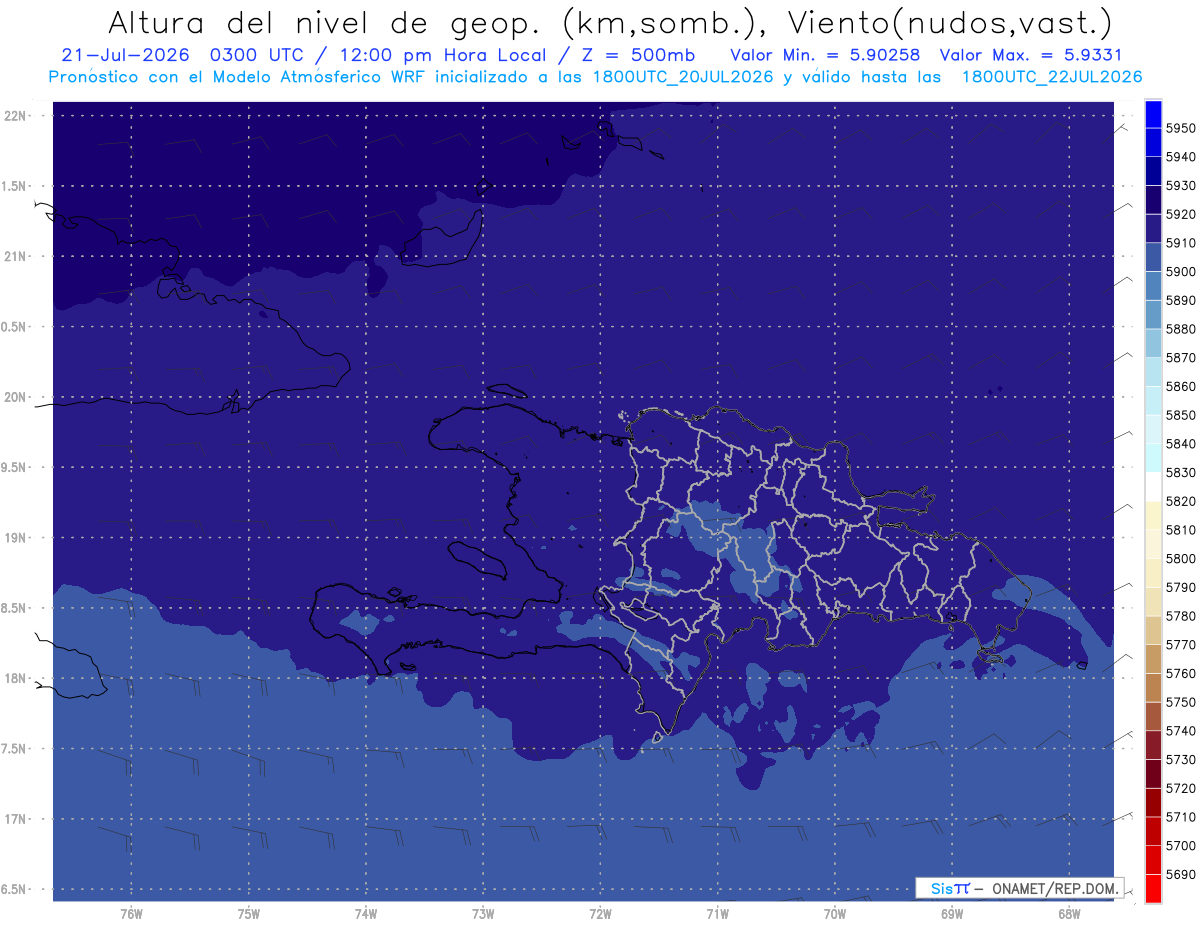Click the "69W" longitude label
Viewport: 1200px width, 927px height.
(x=952, y=913)
